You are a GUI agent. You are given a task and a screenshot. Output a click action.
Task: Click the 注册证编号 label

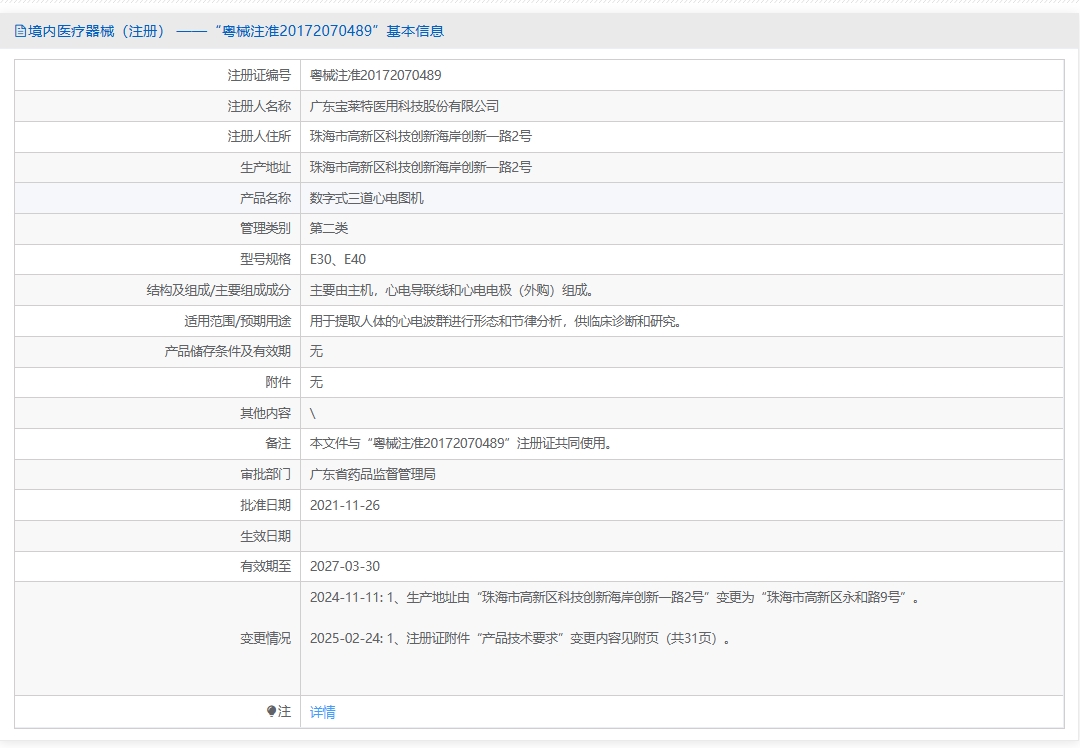(x=259, y=75)
